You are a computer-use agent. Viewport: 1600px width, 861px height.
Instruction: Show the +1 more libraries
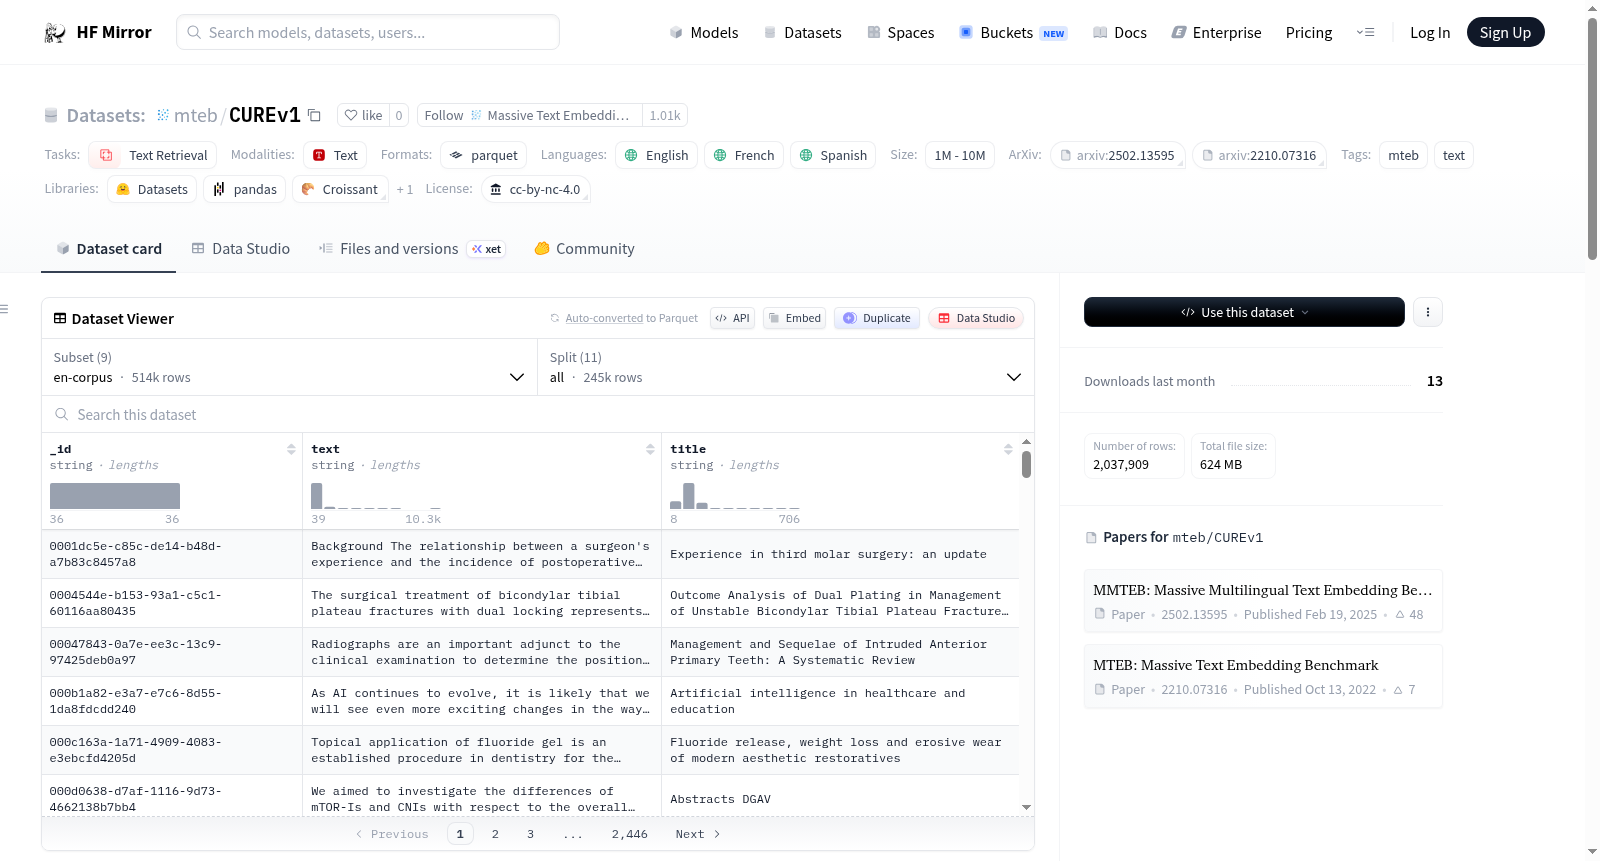404,189
